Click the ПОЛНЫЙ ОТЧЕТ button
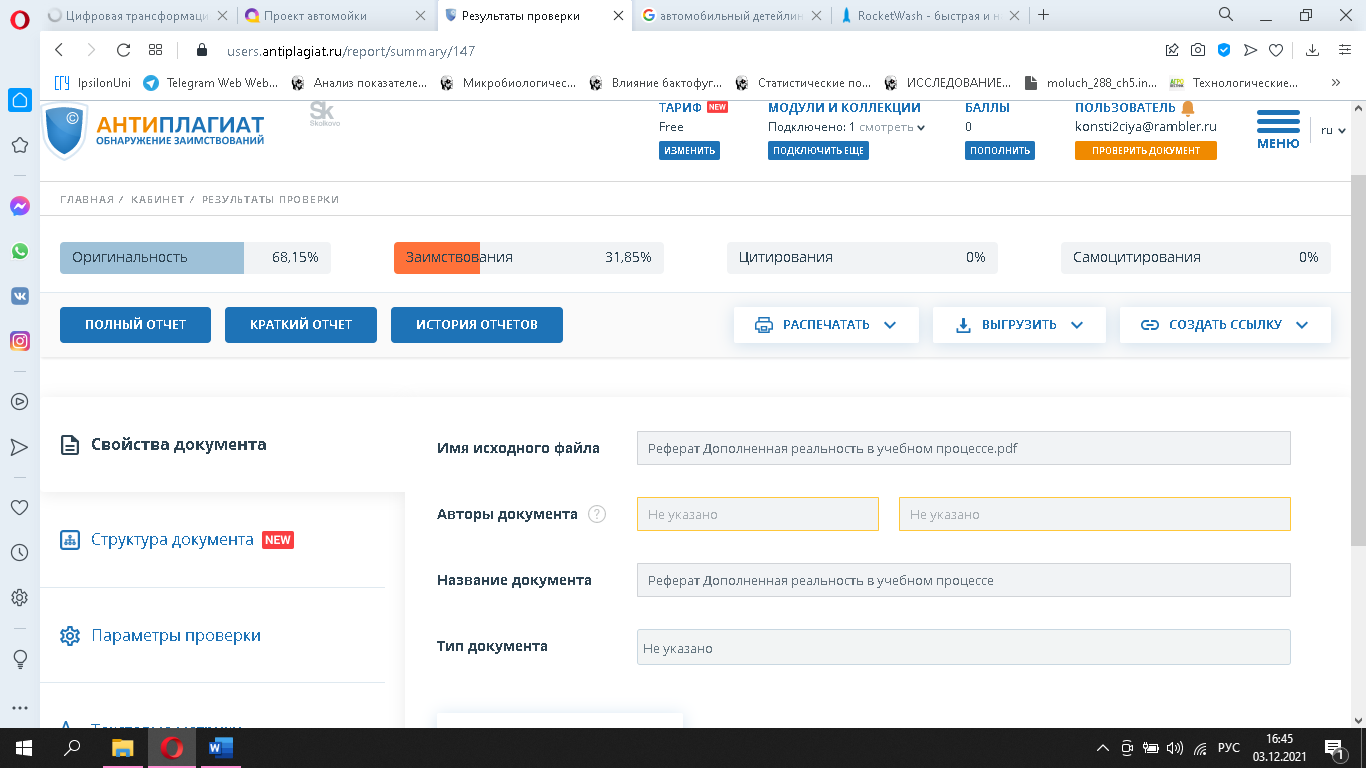Image resolution: width=1366 pixels, height=768 pixels. [135, 325]
